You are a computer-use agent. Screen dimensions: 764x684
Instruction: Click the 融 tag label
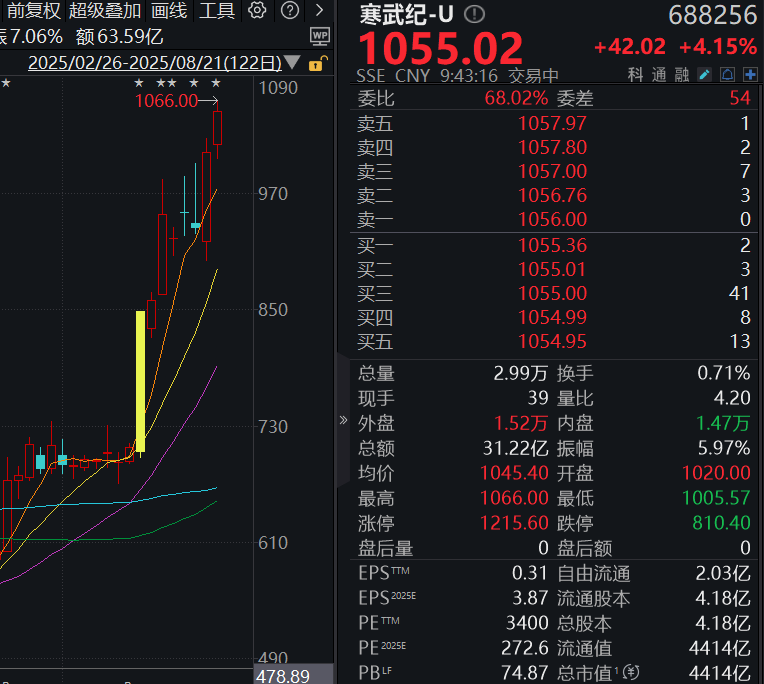pyautogui.click(x=682, y=75)
